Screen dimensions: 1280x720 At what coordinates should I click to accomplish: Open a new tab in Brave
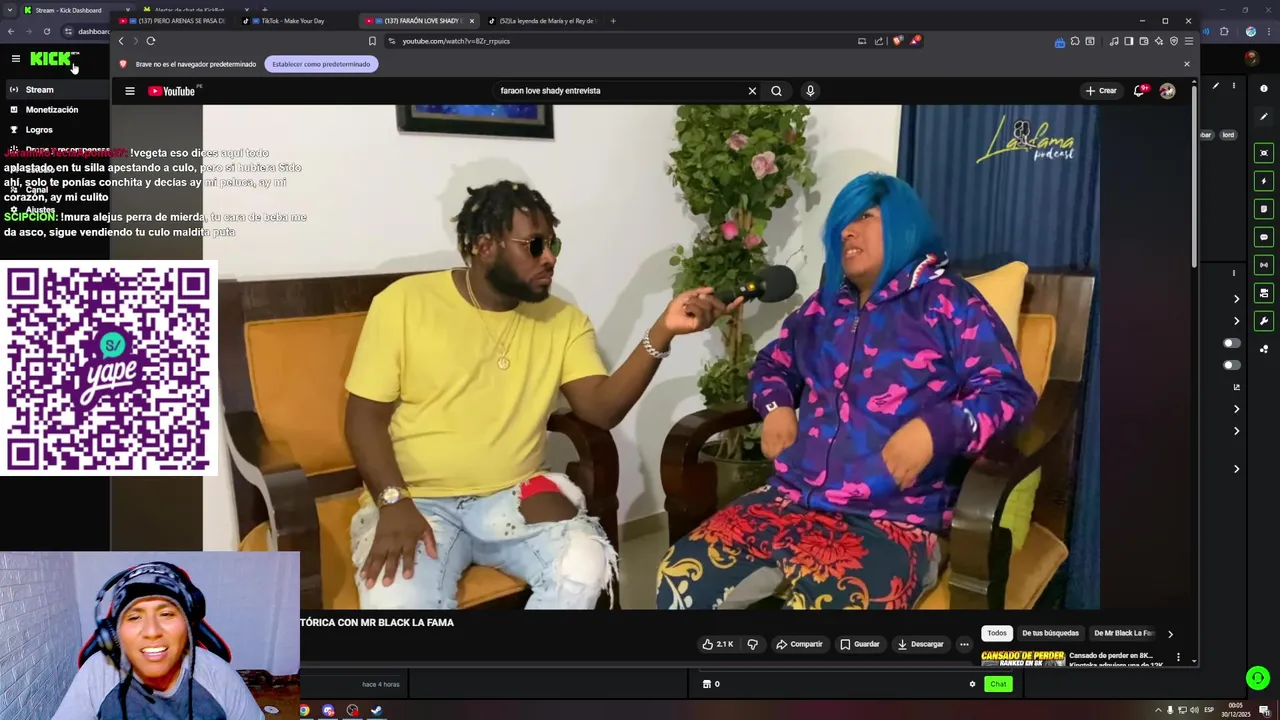[613, 20]
